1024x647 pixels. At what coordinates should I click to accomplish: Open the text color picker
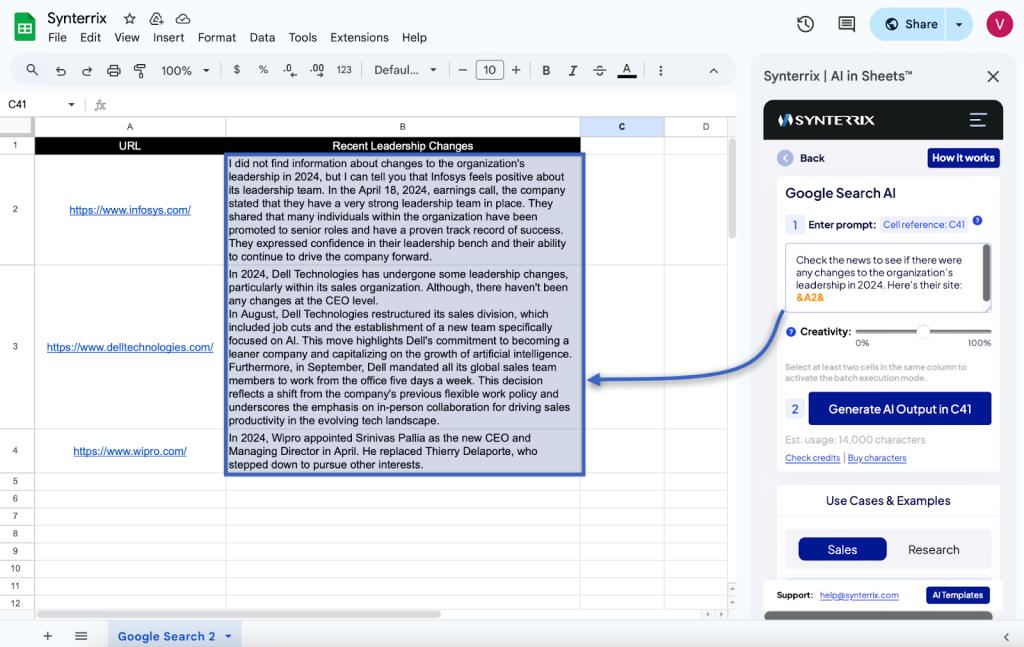tap(627, 71)
